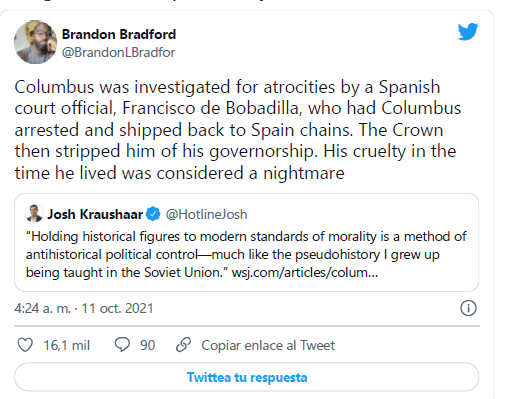The width and height of the screenshot is (518, 399).
Task: Click the chain link copy icon
Action: [183, 345]
